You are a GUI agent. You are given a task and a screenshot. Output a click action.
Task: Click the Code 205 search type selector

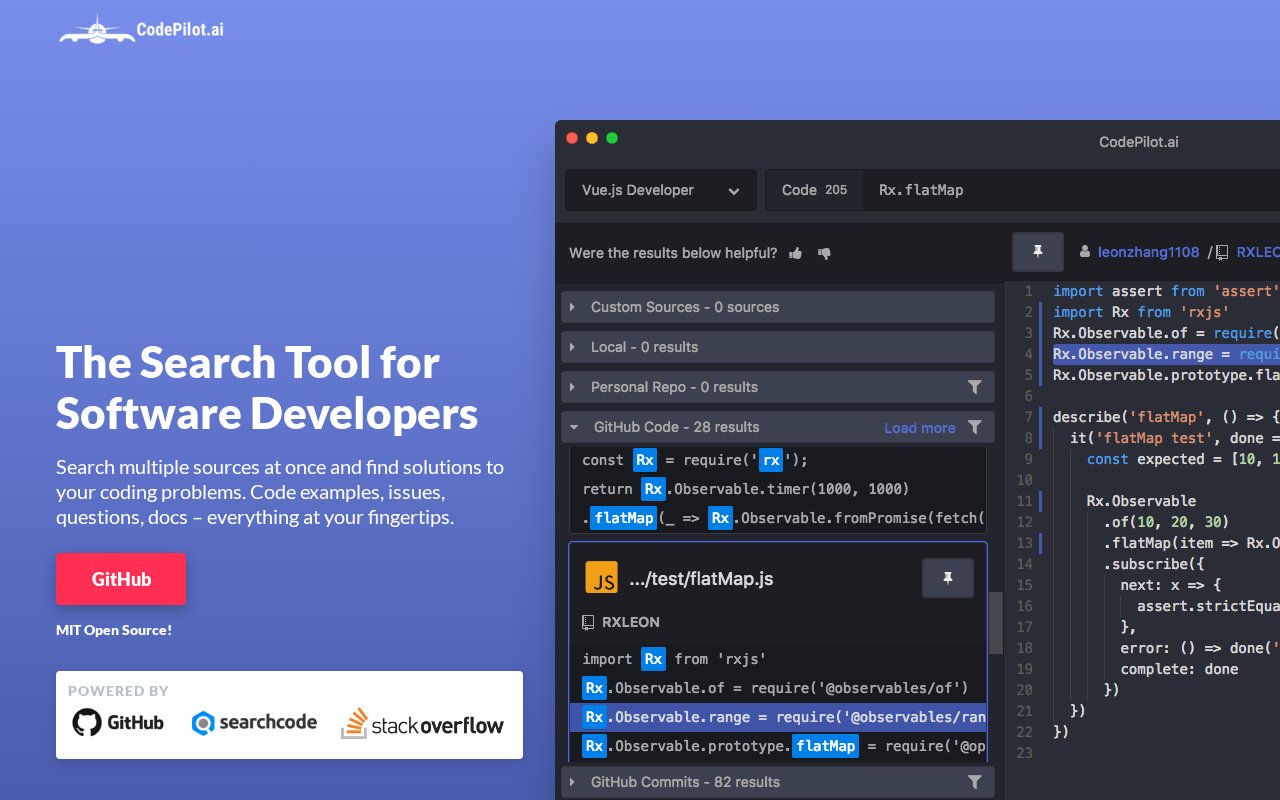(814, 190)
